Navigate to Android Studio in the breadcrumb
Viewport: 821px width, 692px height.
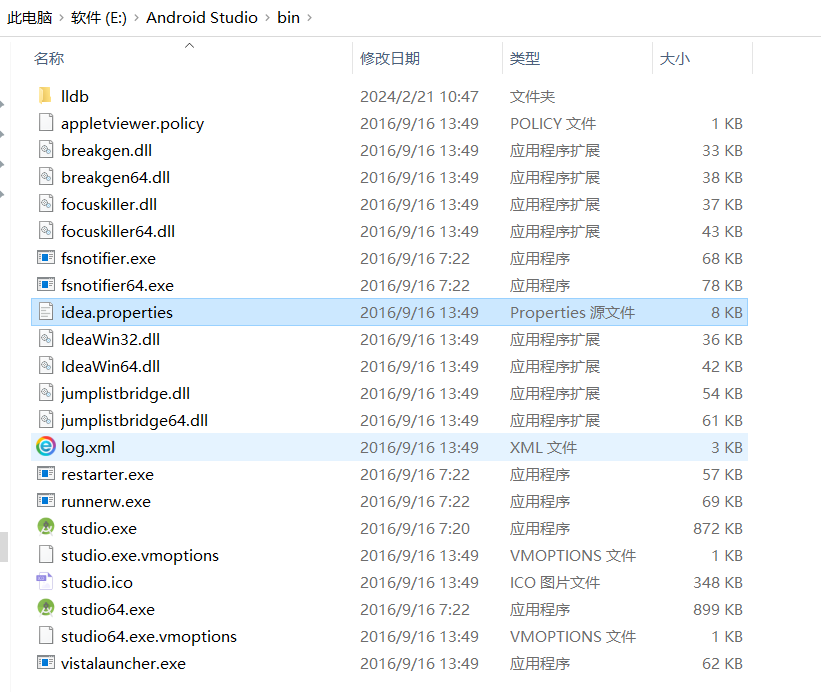[x=202, y=18]
